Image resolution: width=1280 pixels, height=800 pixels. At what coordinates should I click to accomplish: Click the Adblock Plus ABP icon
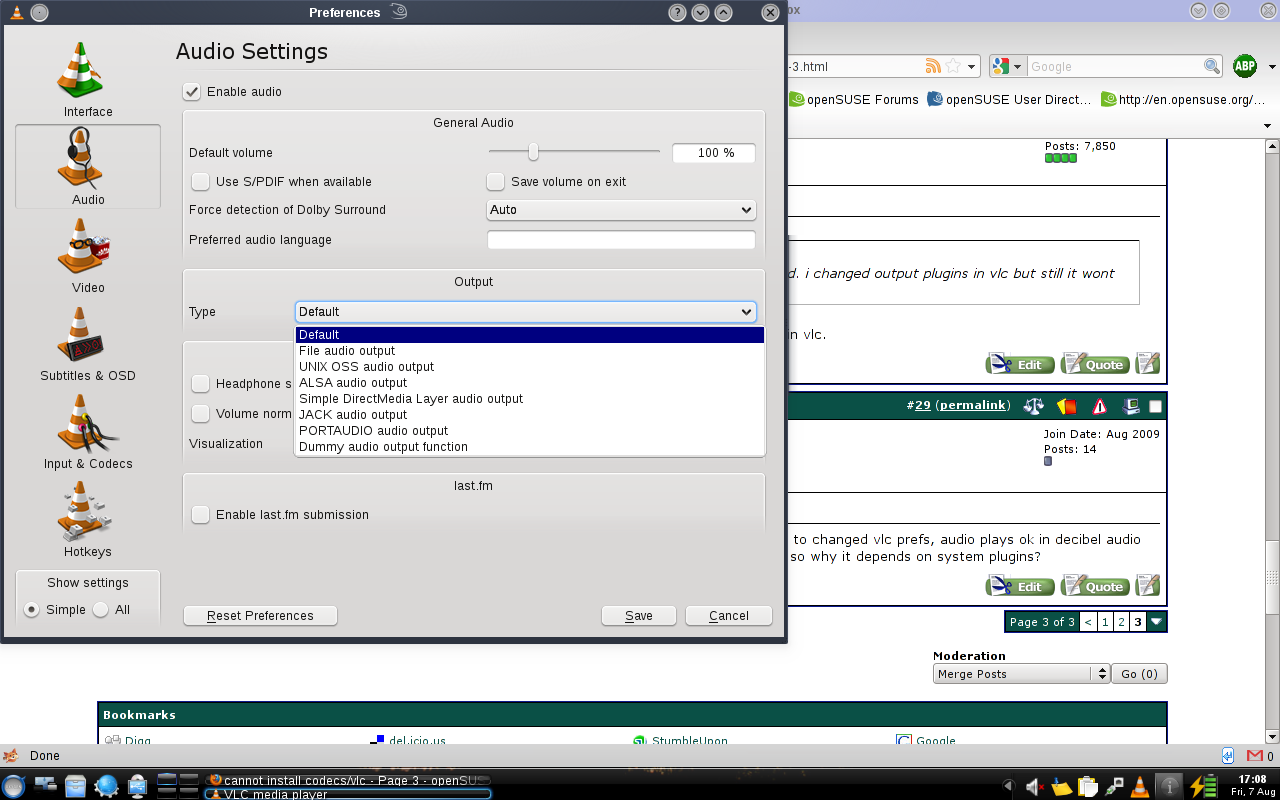point(1244,66)
